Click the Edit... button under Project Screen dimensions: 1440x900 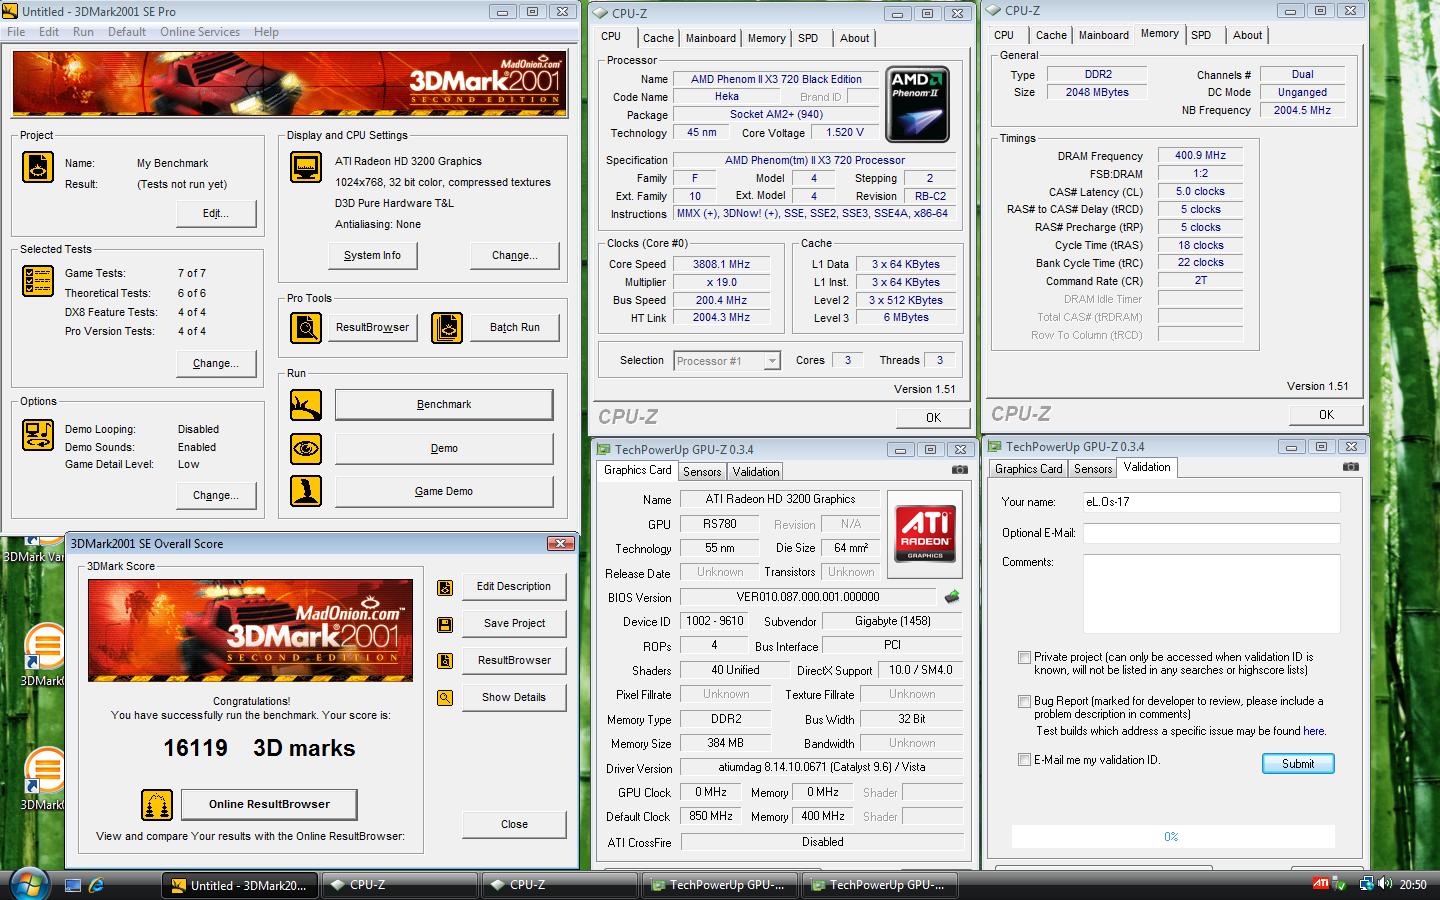(215, 213)
